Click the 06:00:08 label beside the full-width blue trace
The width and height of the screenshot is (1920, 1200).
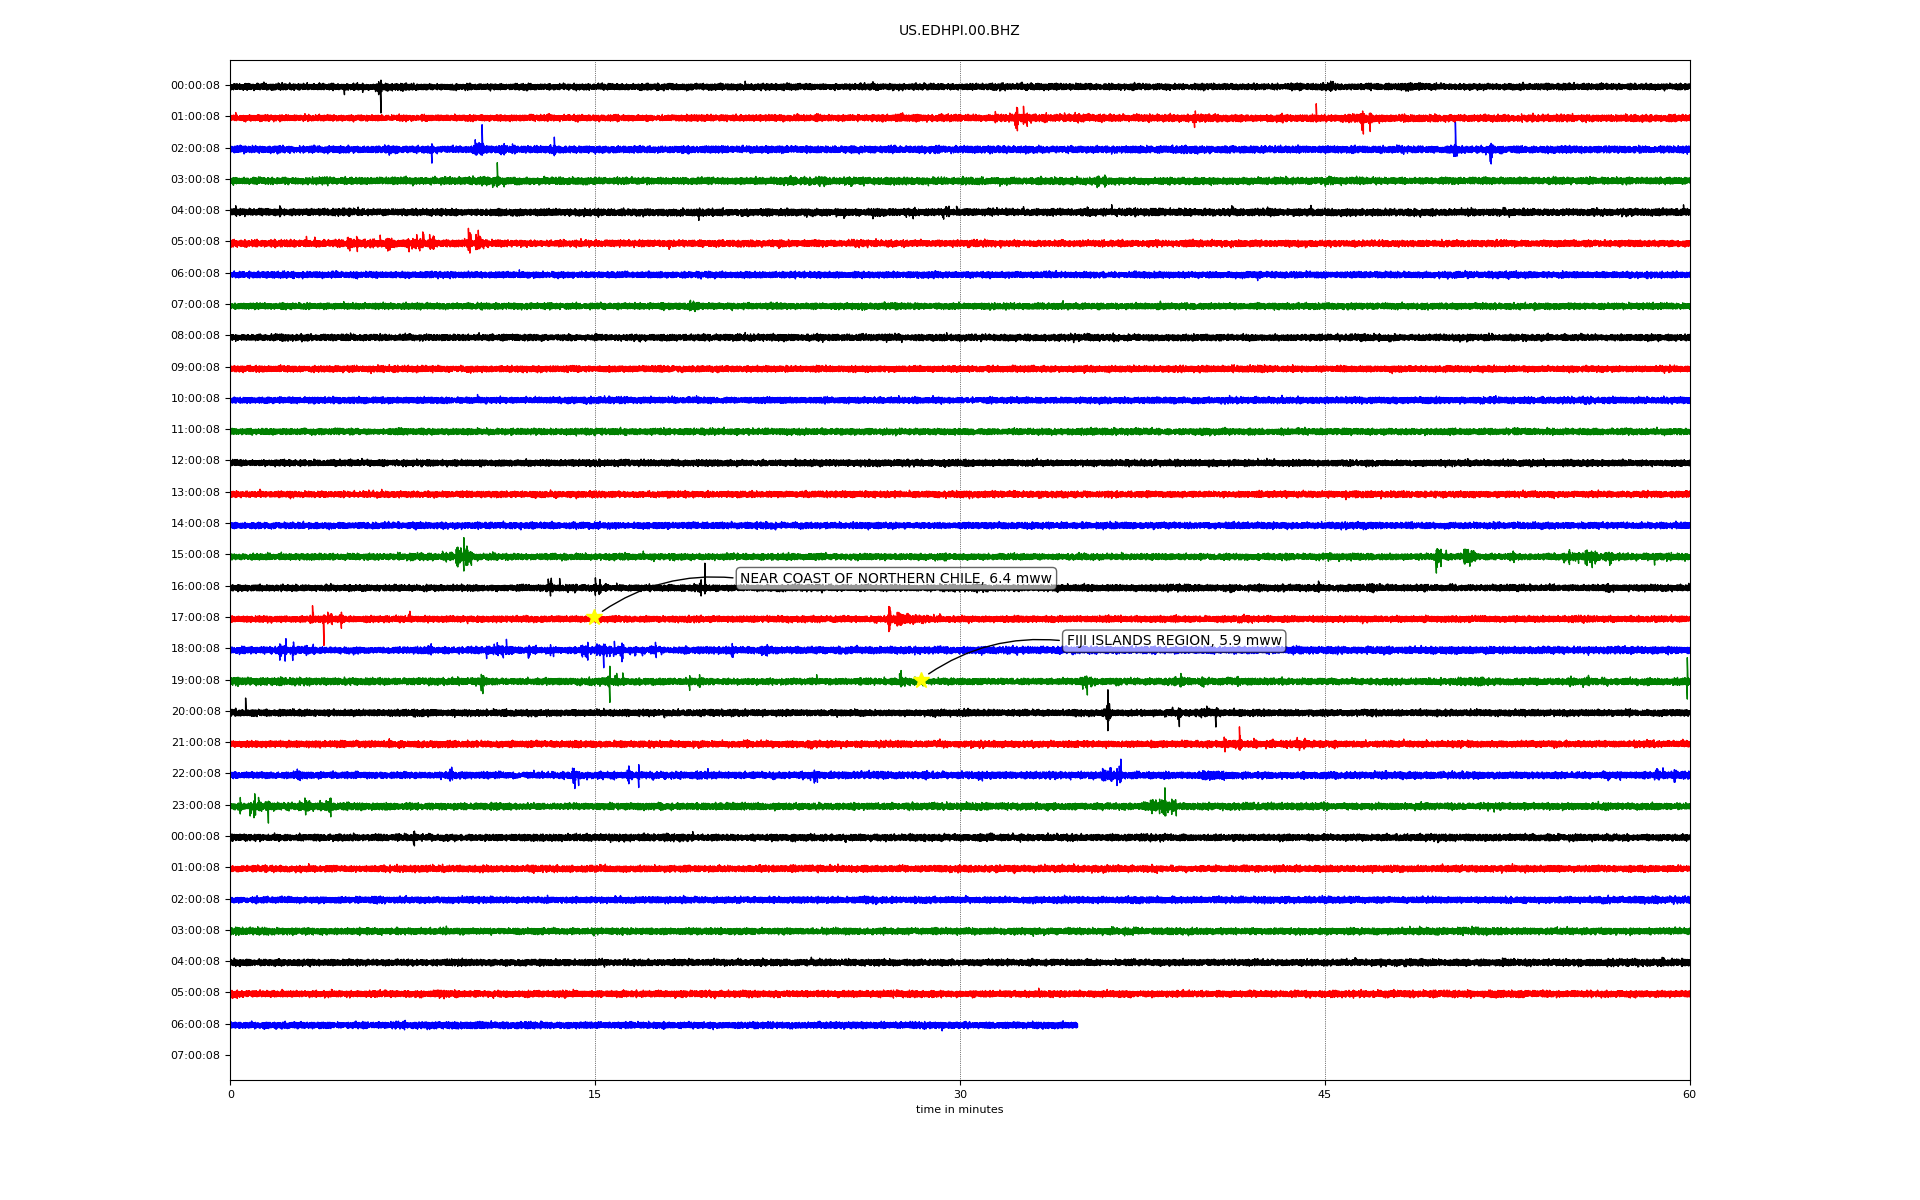coord(195,273)
